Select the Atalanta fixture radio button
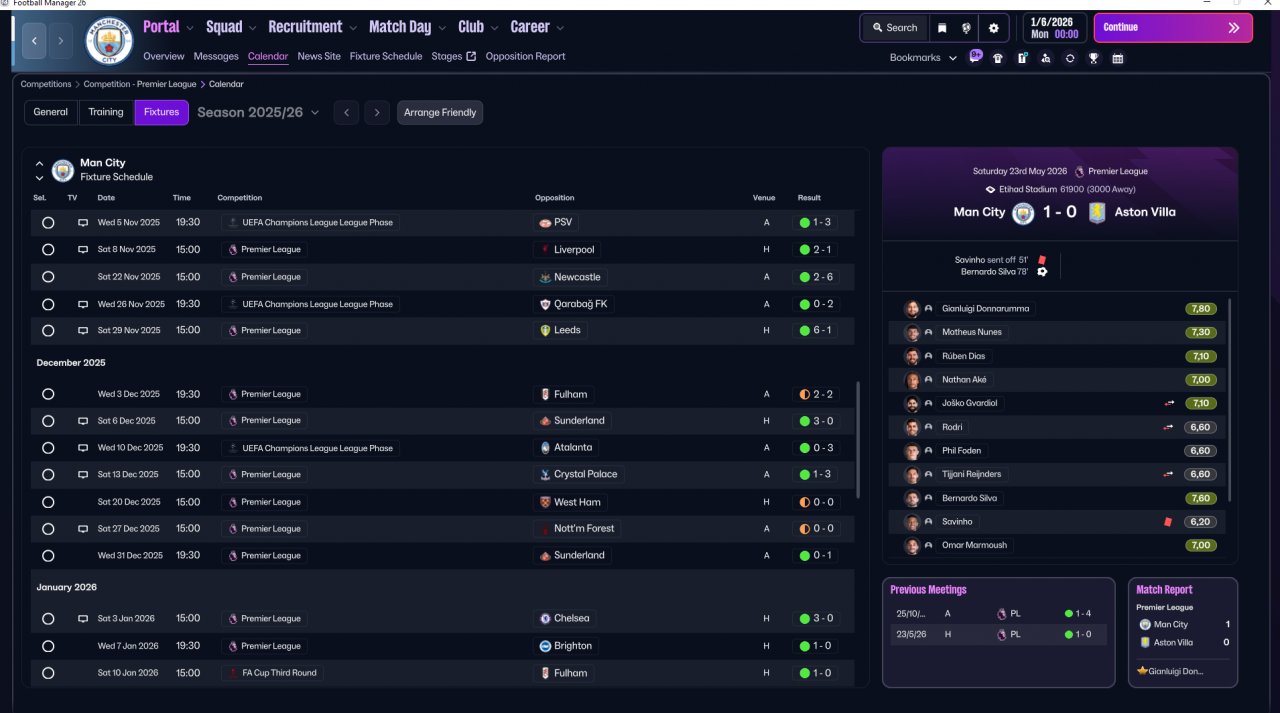 coord(48,448)
